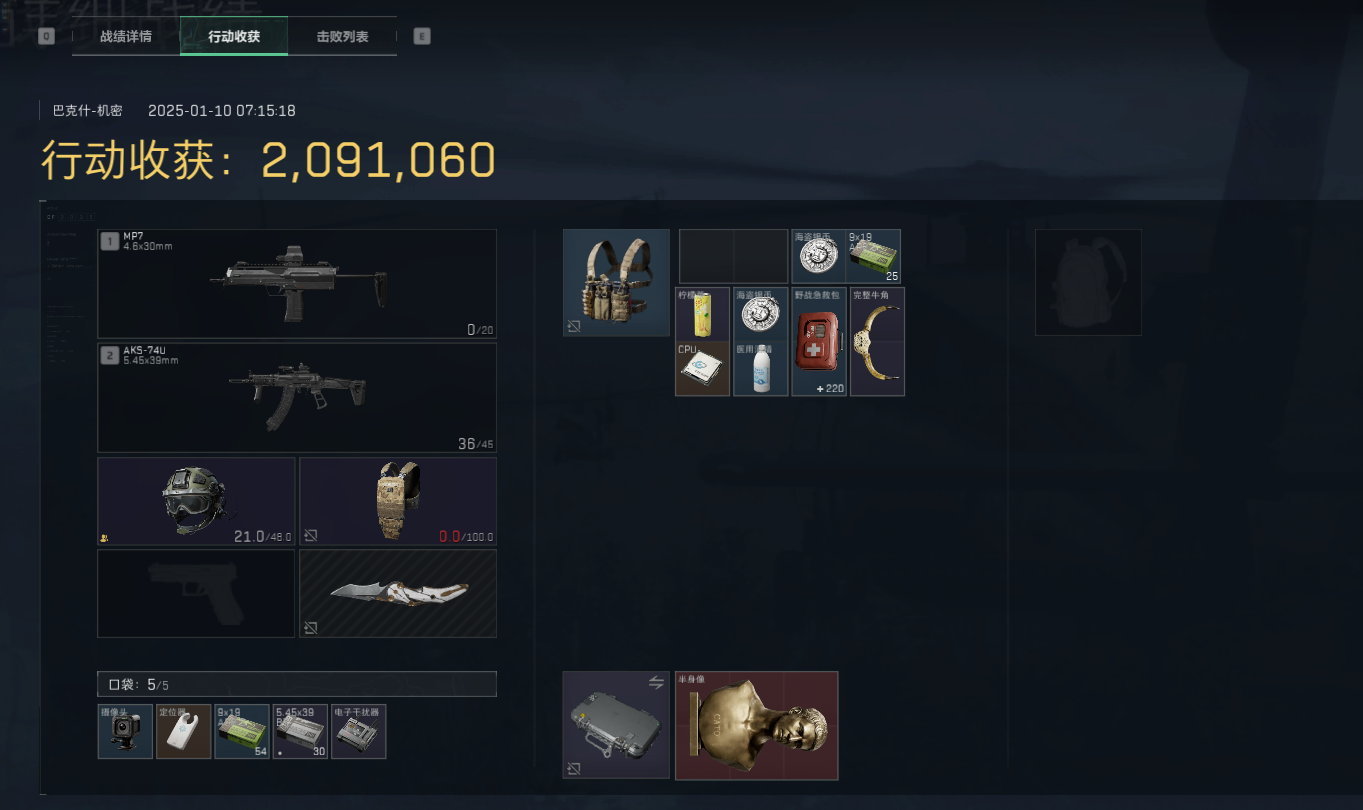The width and height of the screenshot is (1363, 810).
Task: Click the 摄像头 camera item in pocket
Action: (125, 731)
